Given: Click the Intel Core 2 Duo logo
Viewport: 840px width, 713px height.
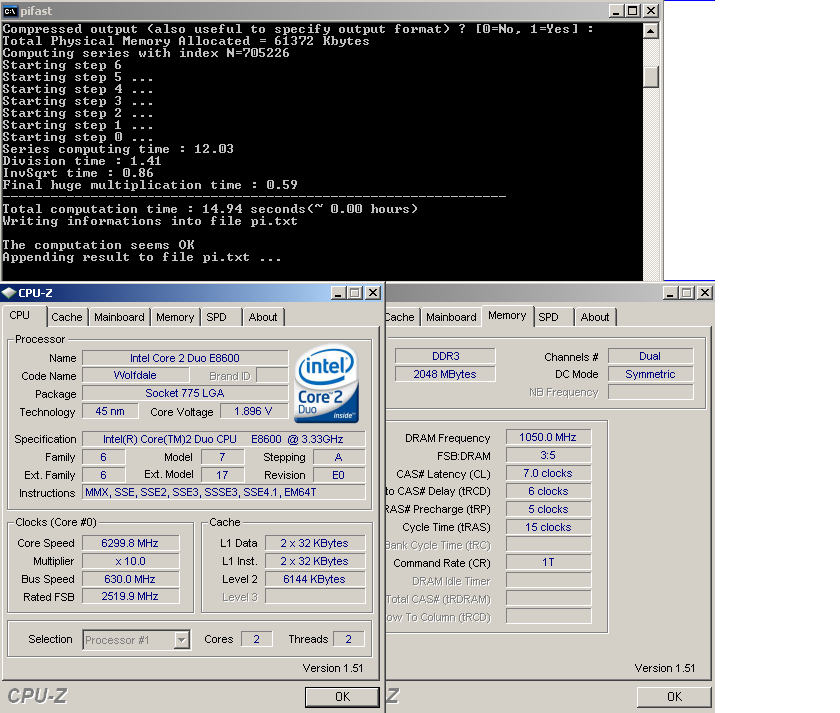Looking at the screenshot, I should (x=326, y=384).
